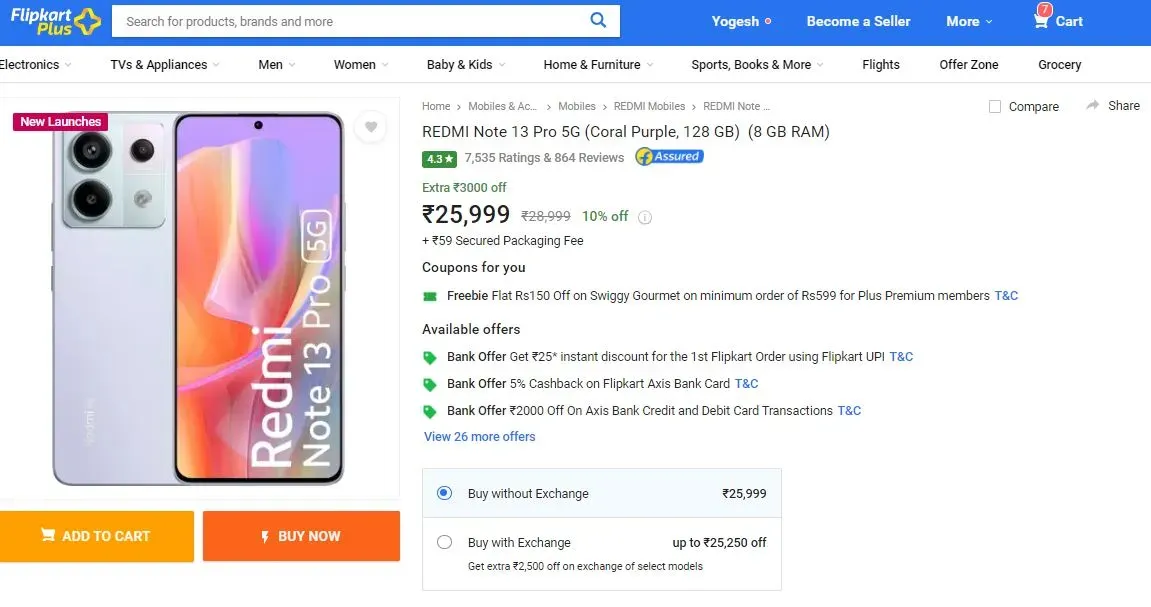This screenshot has width=1151, height=607.
Task: Tick the Compare checkbox
Action: click(x=995, y=106)
